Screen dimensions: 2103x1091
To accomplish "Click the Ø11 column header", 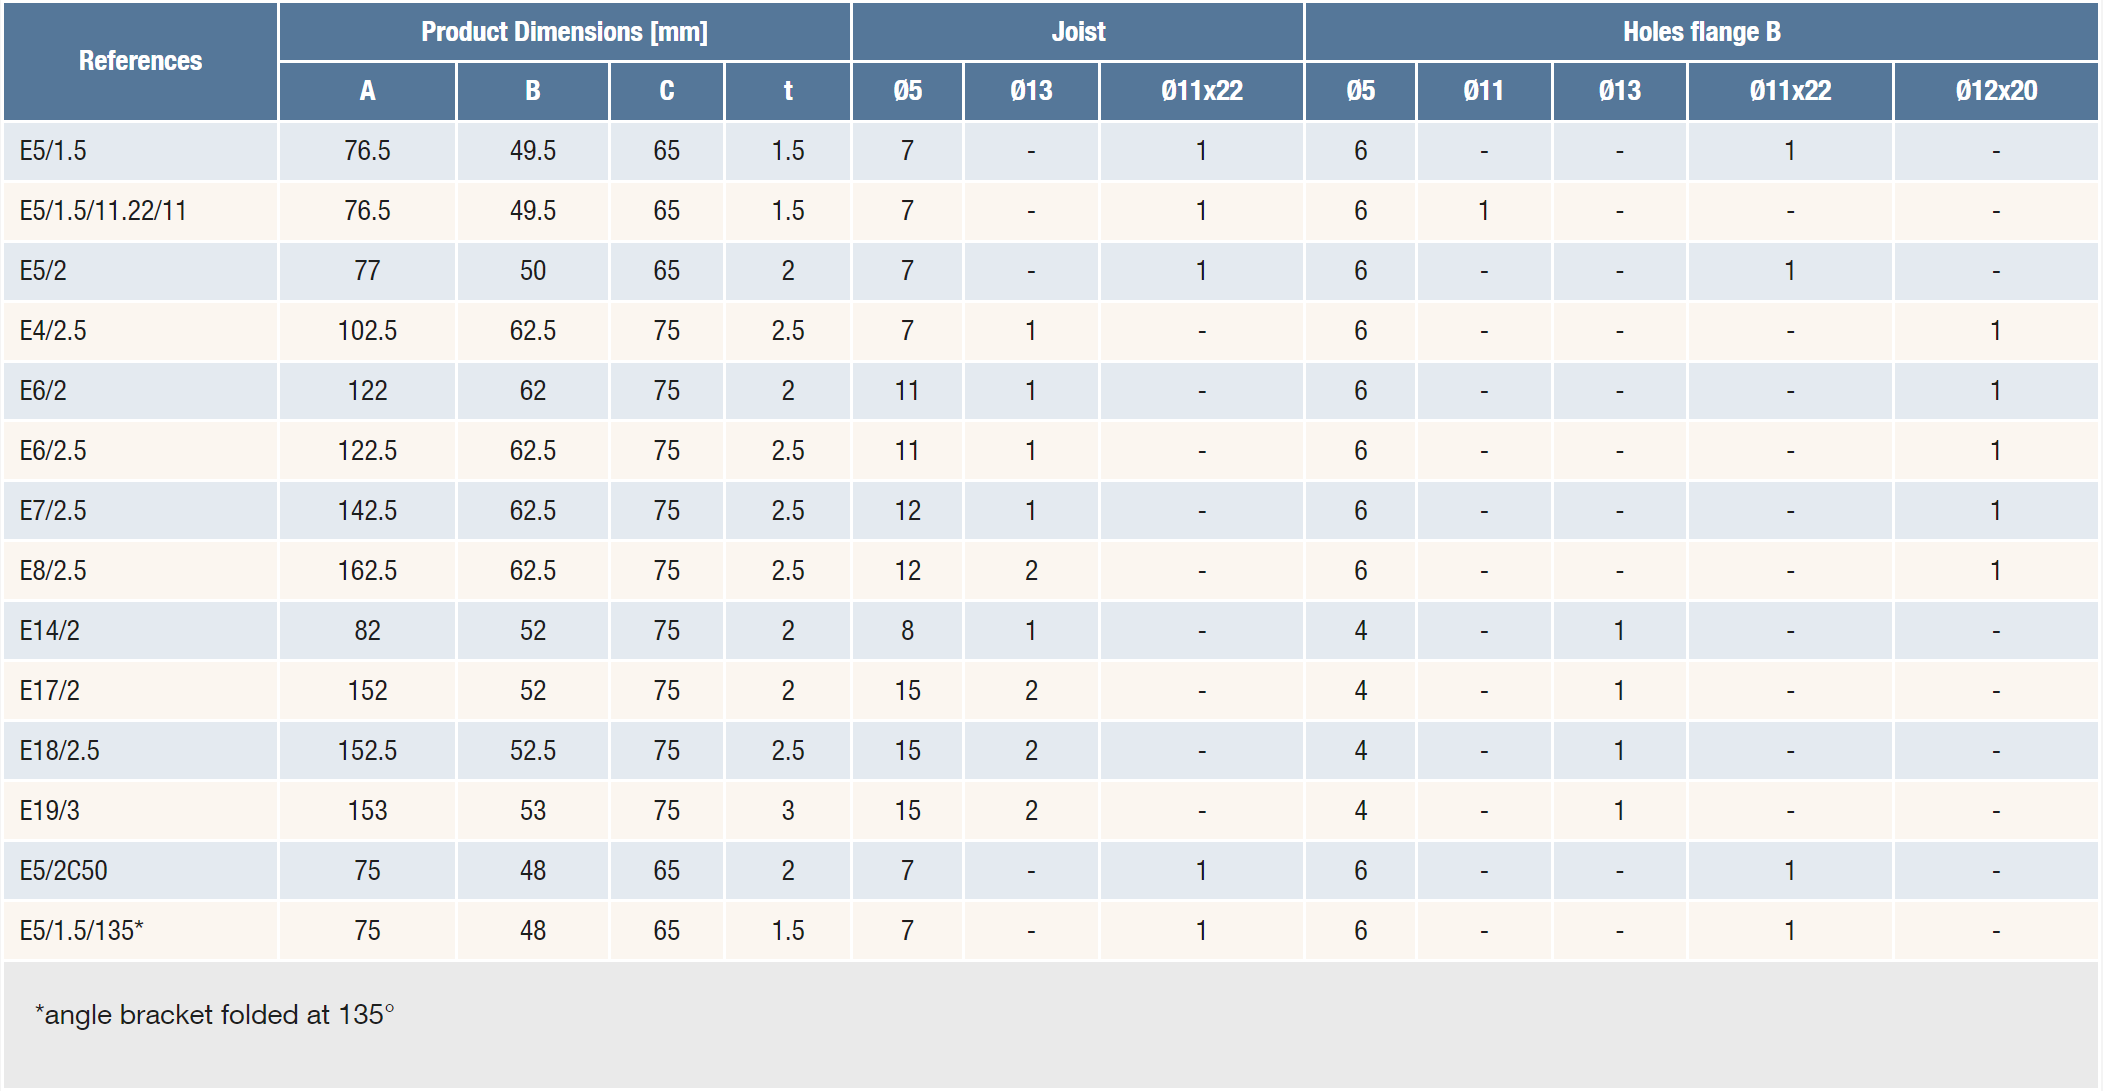I will (x=1483, y=91).
